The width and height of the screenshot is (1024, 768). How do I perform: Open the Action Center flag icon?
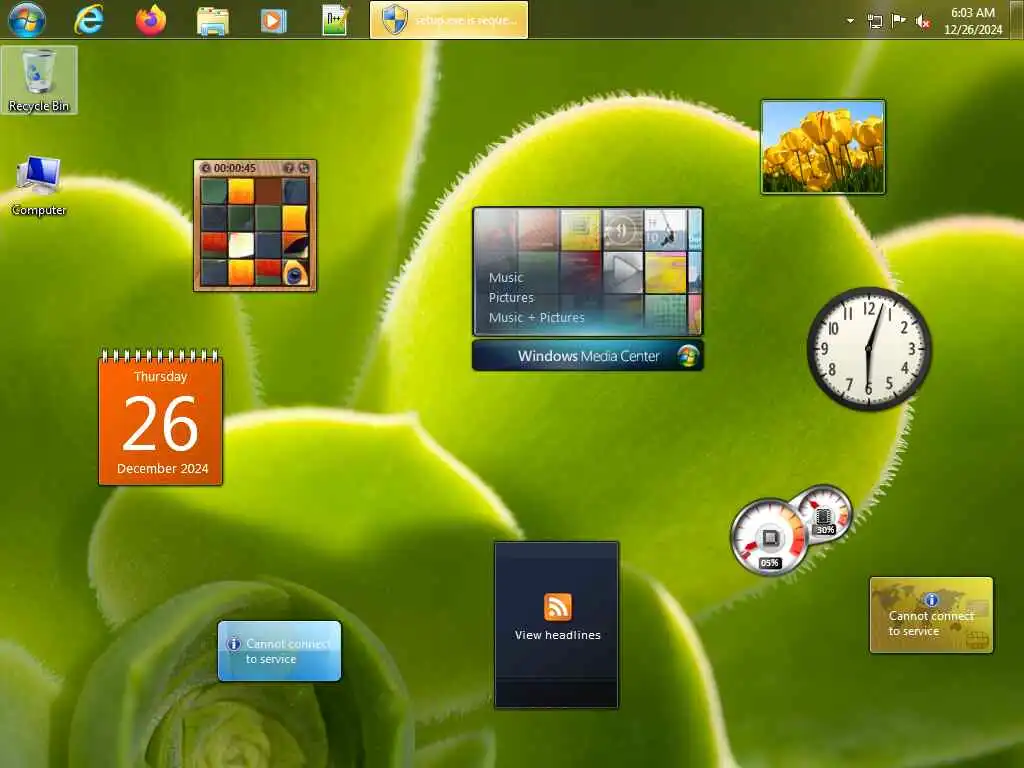[899, 21]
